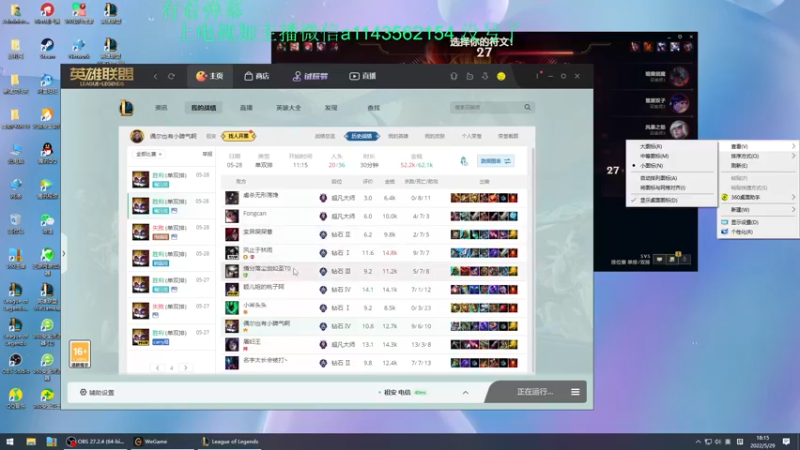Click the 数据图表 toggle button

495,161
